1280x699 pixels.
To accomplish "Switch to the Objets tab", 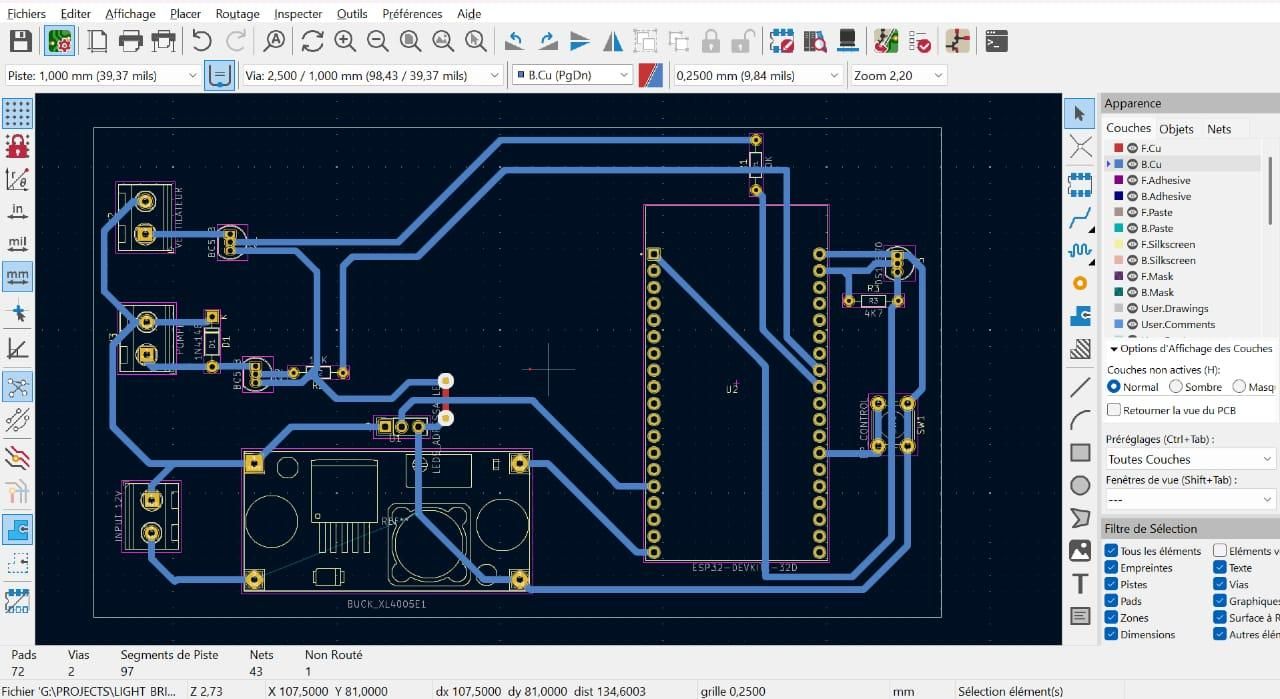I will coord(1176,128).
